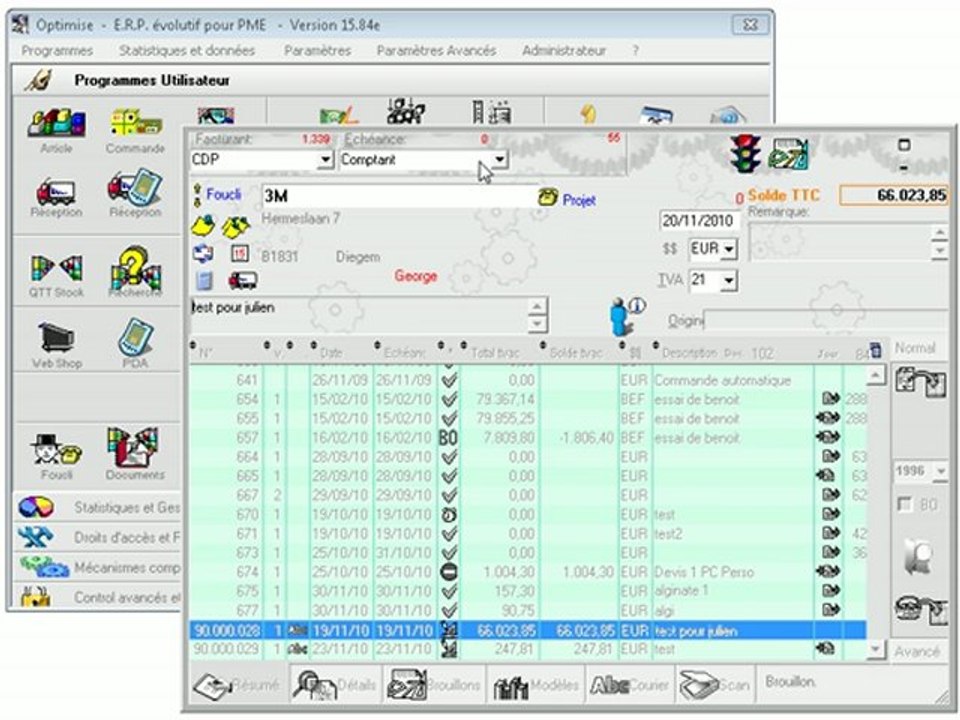The height and width of the screenshot is (720, 960).
Task: Switch to the Détails tab
Action: [x=335, y=685]
